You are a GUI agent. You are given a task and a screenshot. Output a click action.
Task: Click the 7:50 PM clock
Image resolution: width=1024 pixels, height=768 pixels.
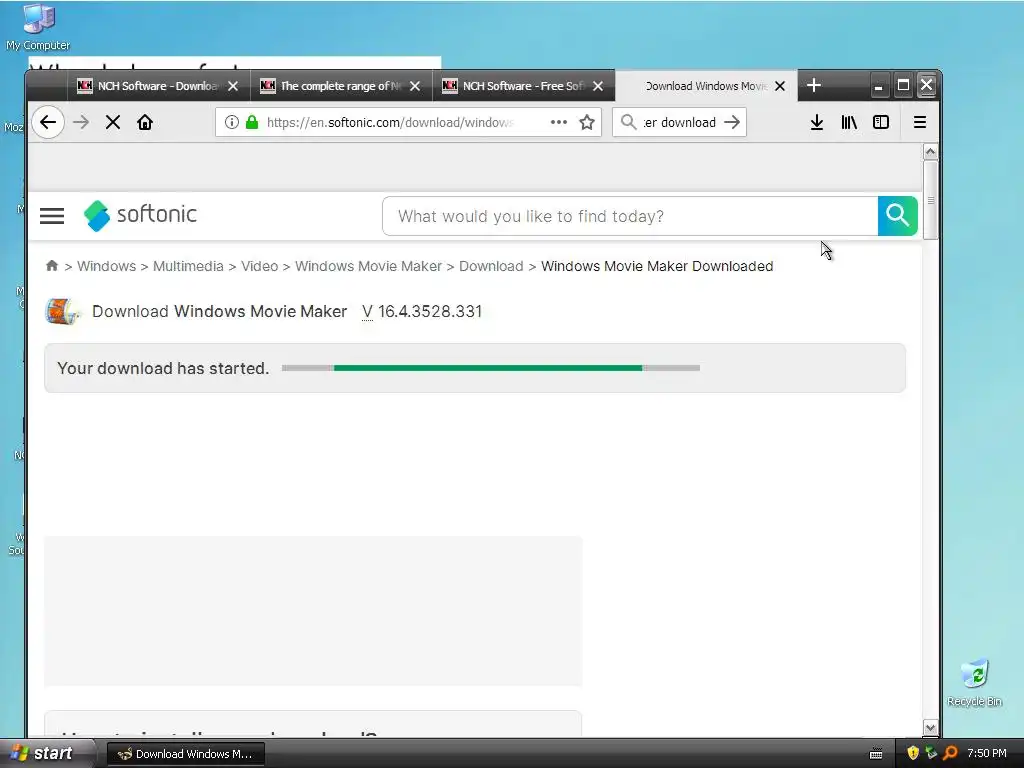987,753
